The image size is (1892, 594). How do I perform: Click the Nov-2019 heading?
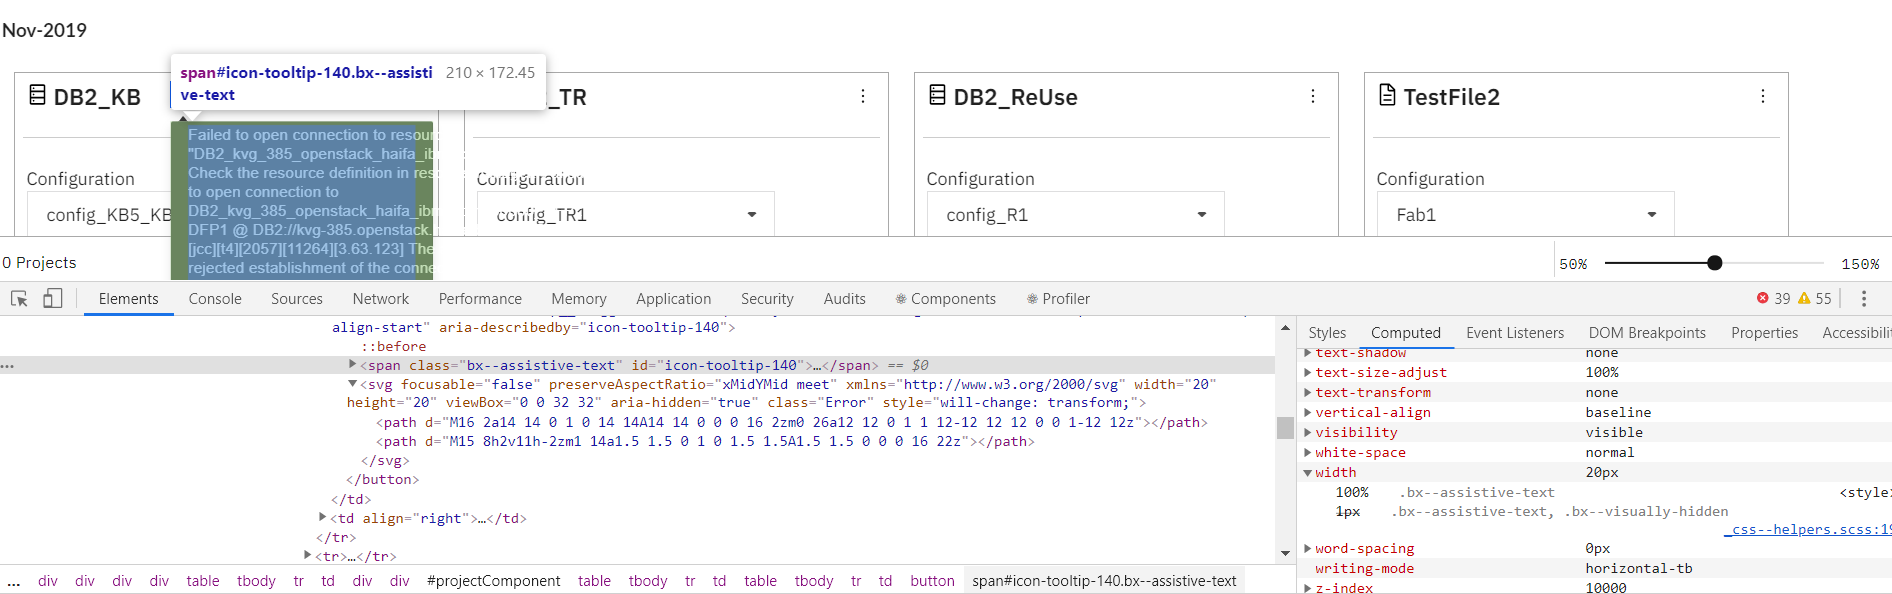coord(44,30)
